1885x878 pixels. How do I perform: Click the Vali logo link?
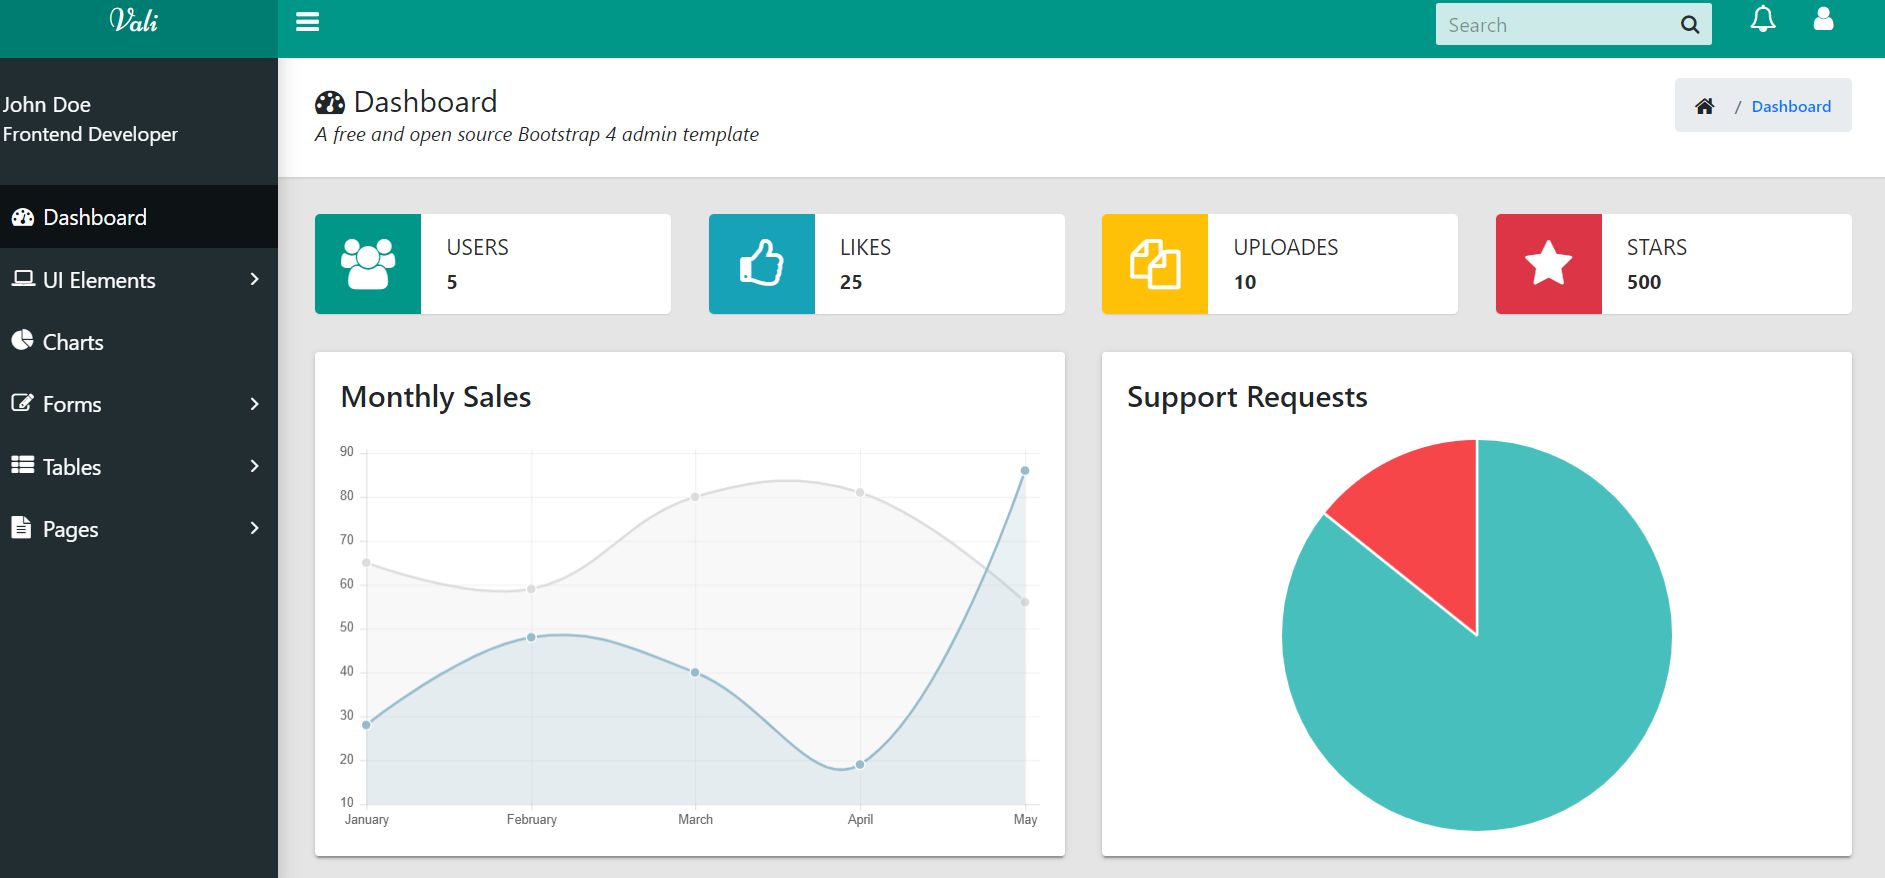134,21
